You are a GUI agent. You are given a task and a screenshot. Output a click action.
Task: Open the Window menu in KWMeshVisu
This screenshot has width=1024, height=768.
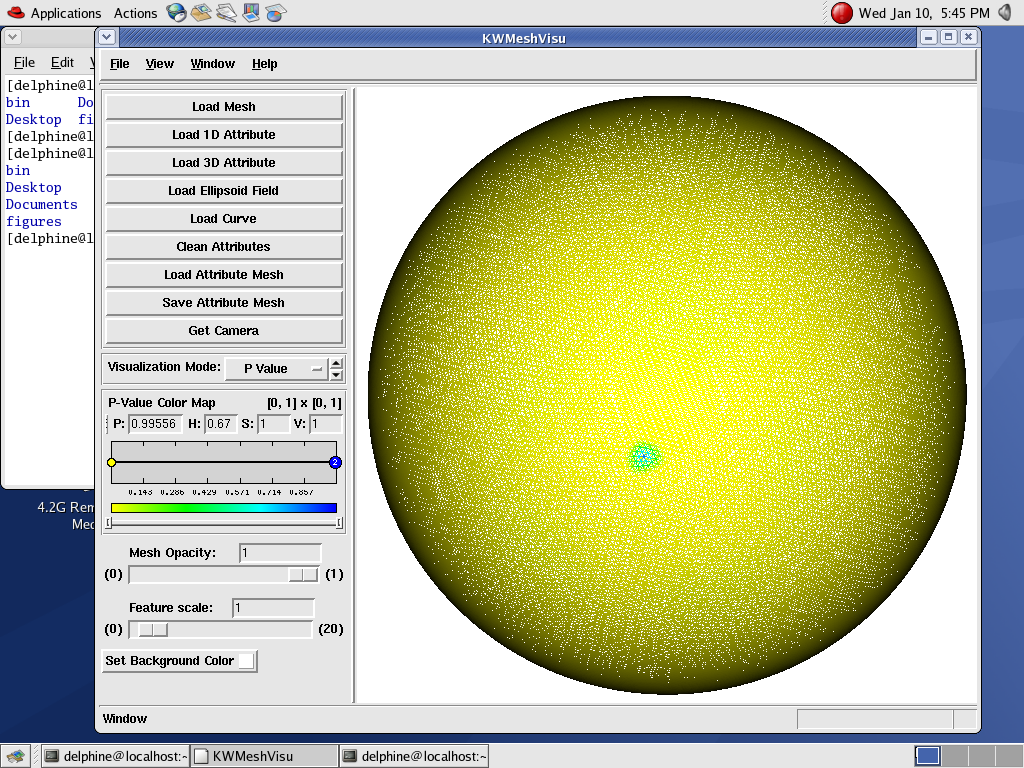tap(212, 64)
